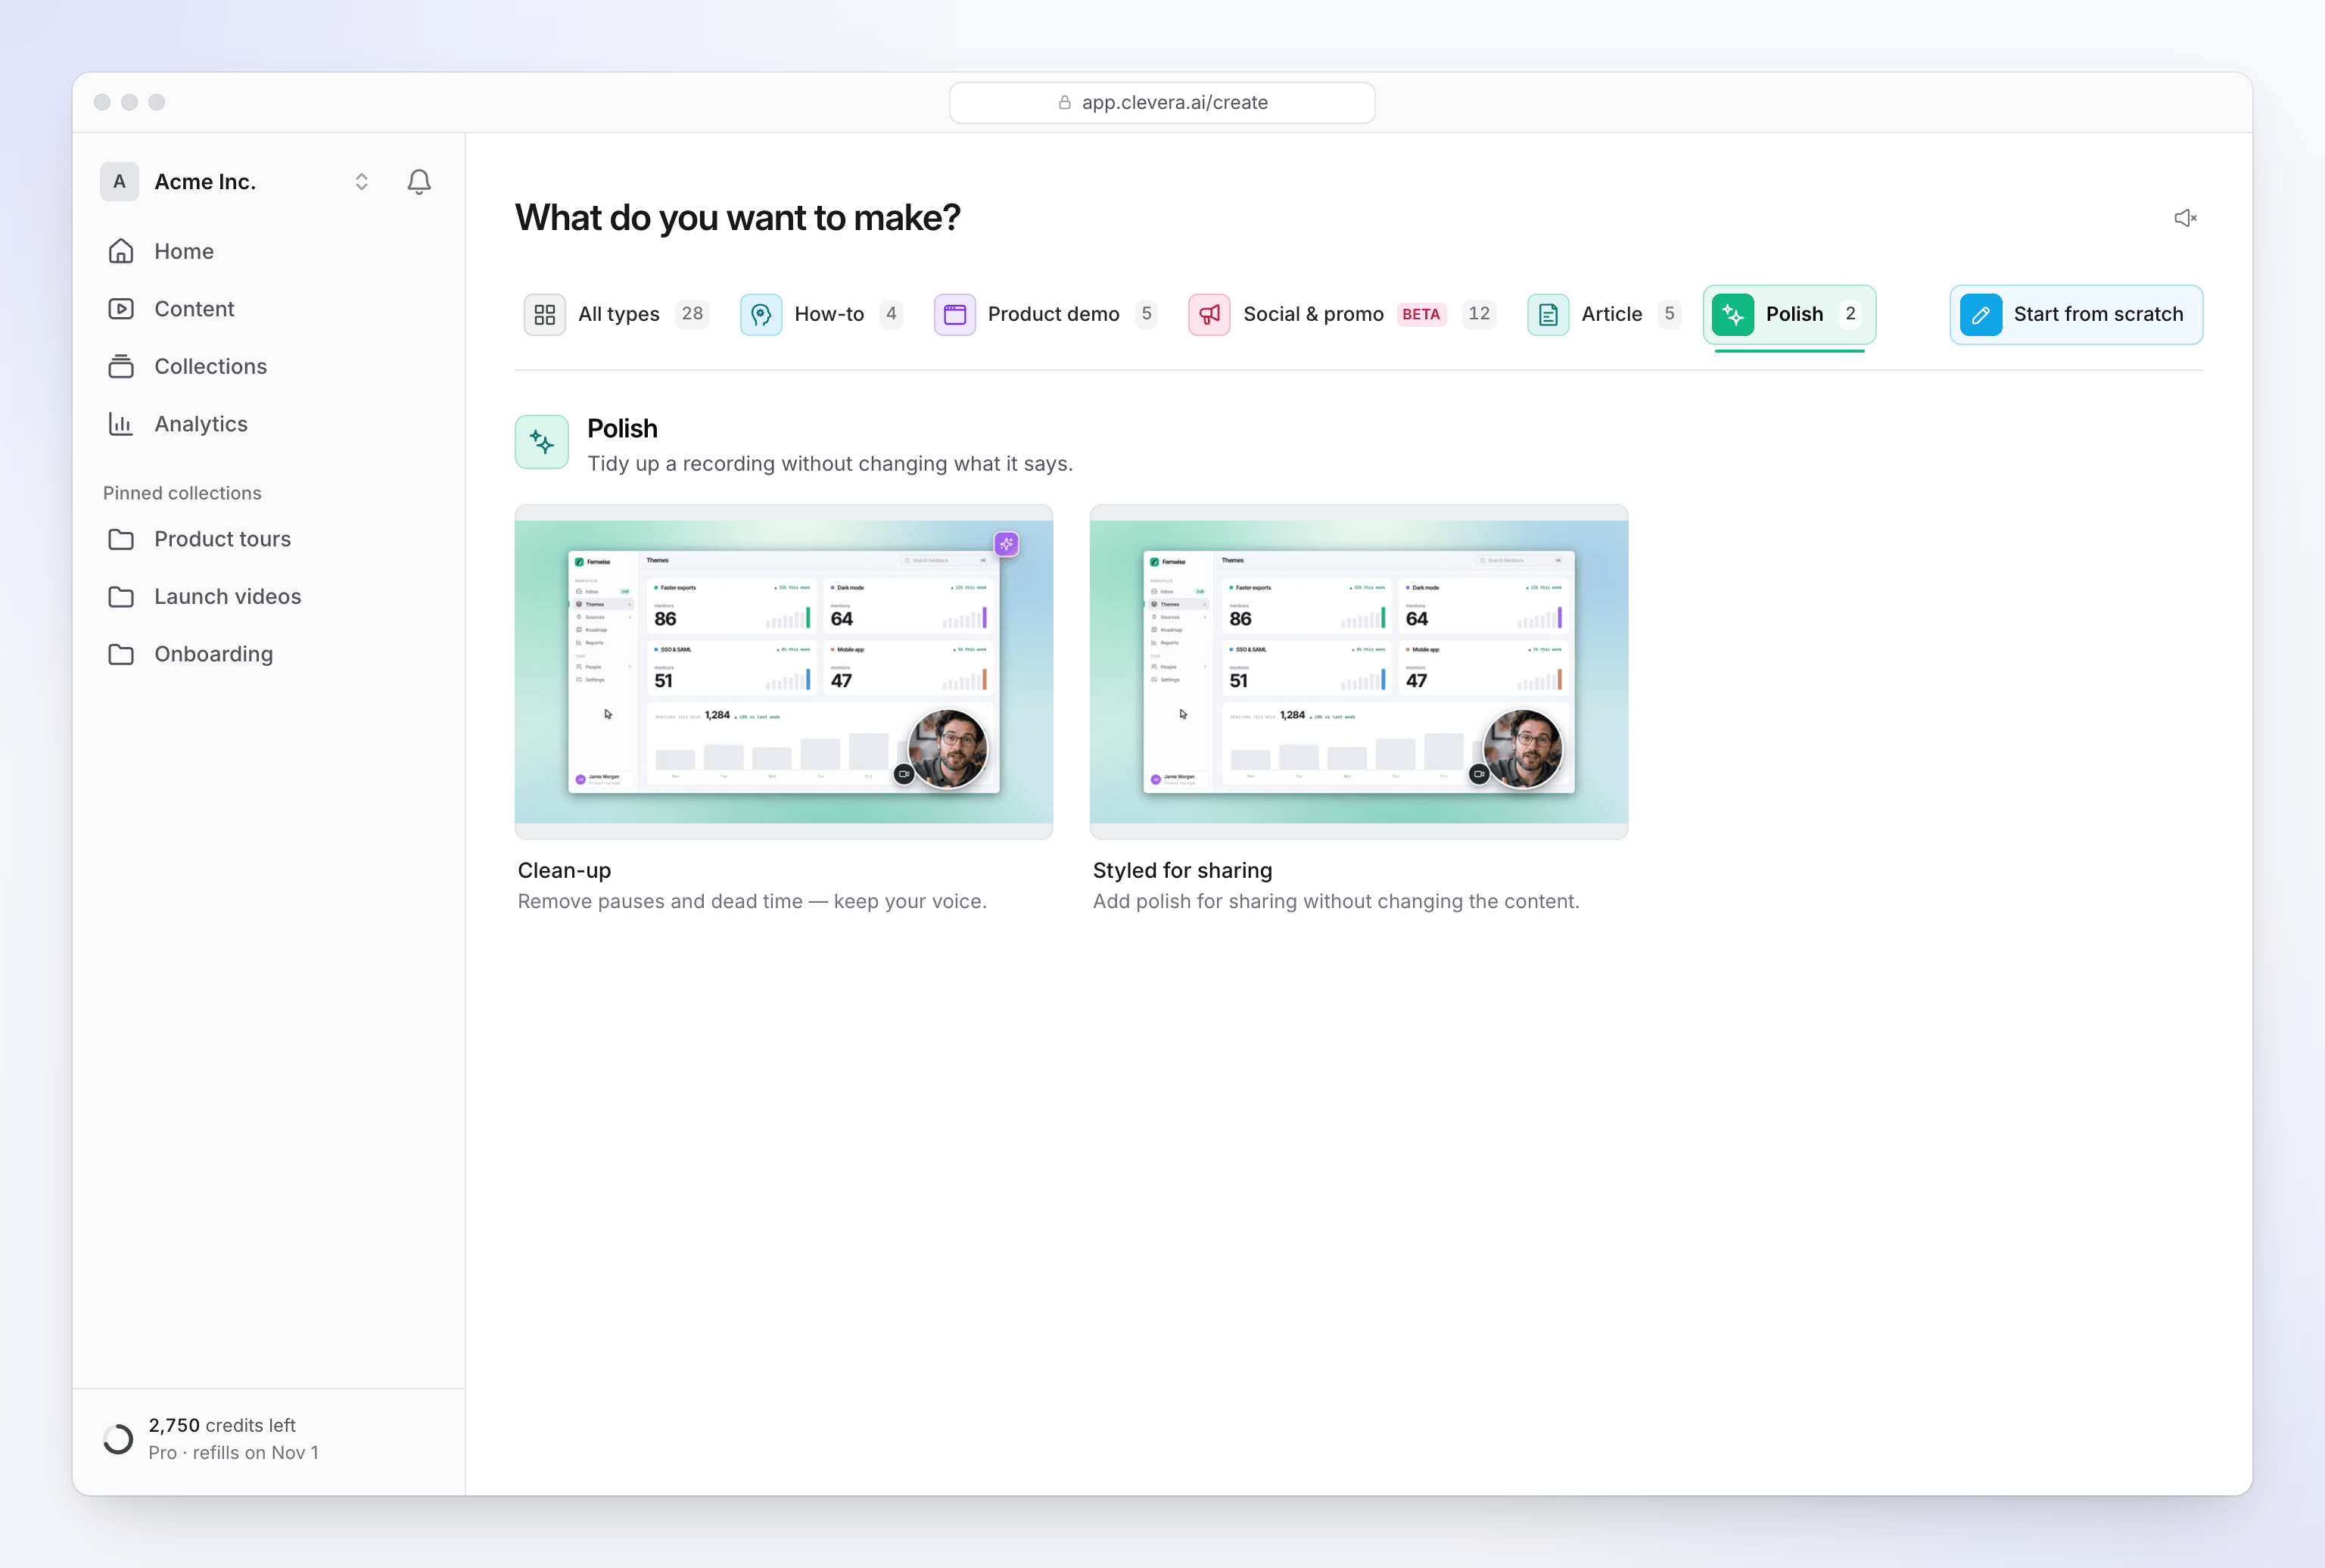Click the count badge 28 on All types
The height and width of the screenshot is (1568, 2325).
(692, 314)
